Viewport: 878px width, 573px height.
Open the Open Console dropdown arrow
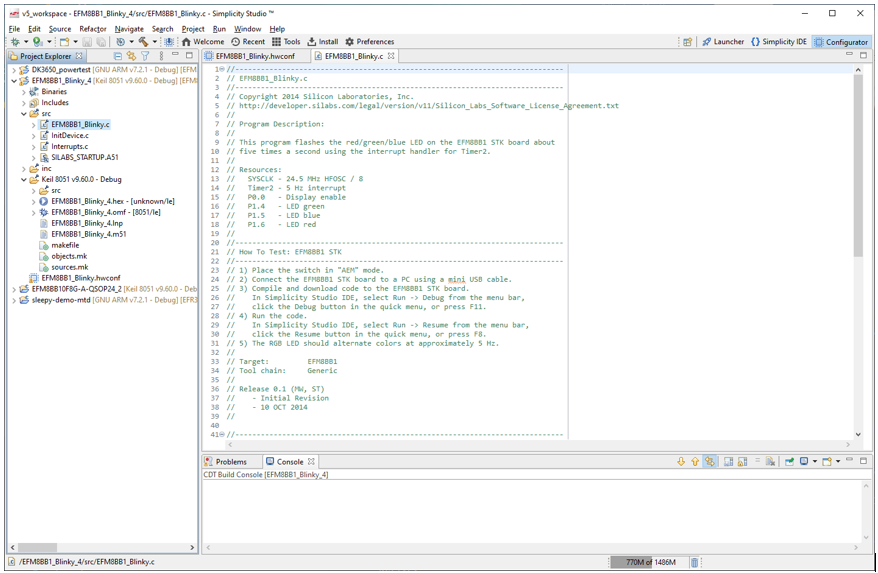point(838,462)
